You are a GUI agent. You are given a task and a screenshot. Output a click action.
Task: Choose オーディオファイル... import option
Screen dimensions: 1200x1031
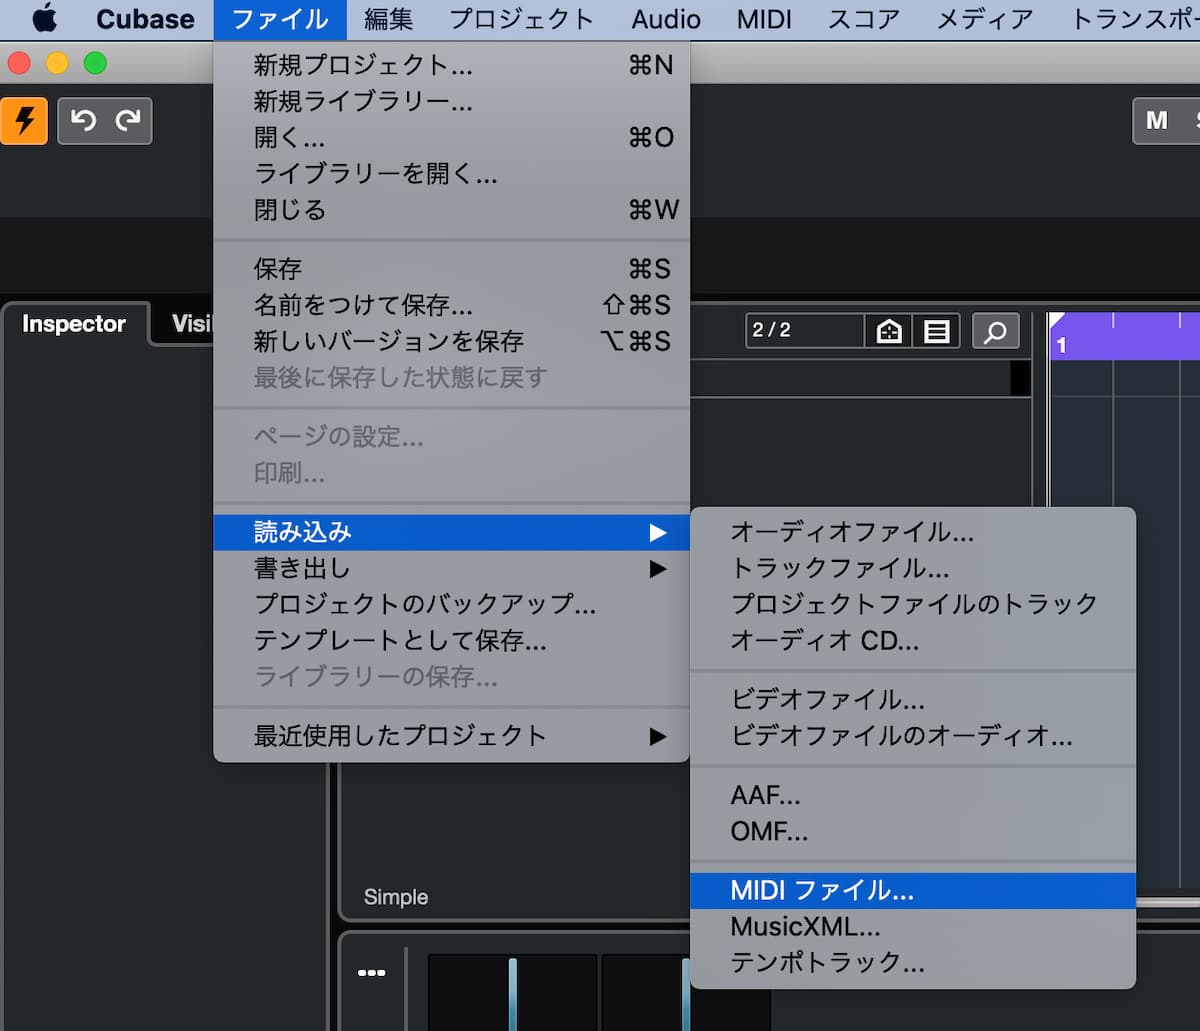913,532
